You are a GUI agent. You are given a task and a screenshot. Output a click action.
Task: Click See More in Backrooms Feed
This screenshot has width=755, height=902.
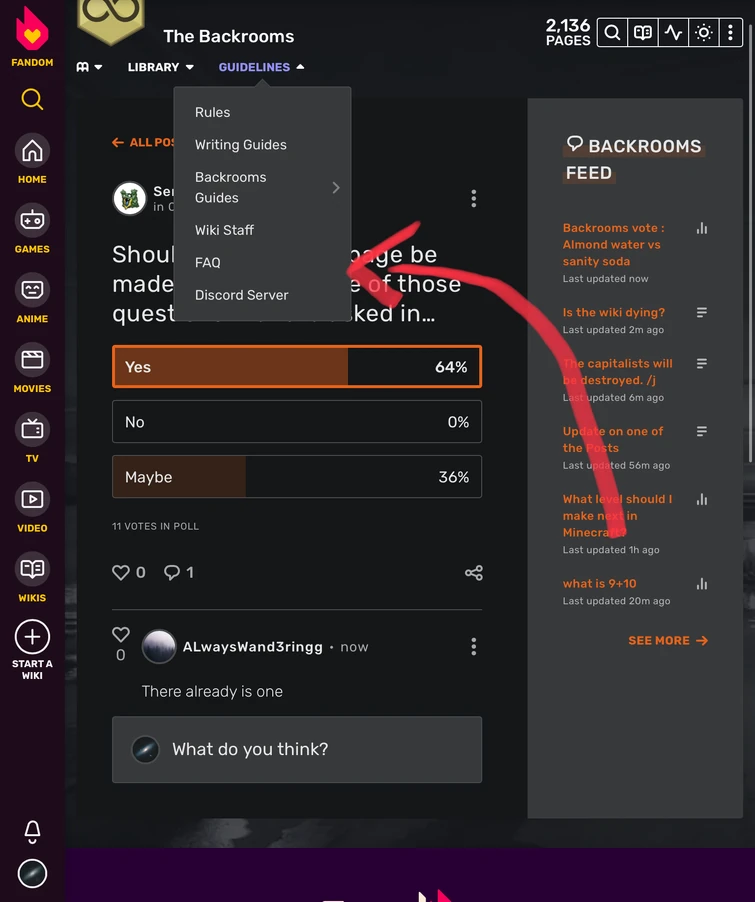click(667, 640)
